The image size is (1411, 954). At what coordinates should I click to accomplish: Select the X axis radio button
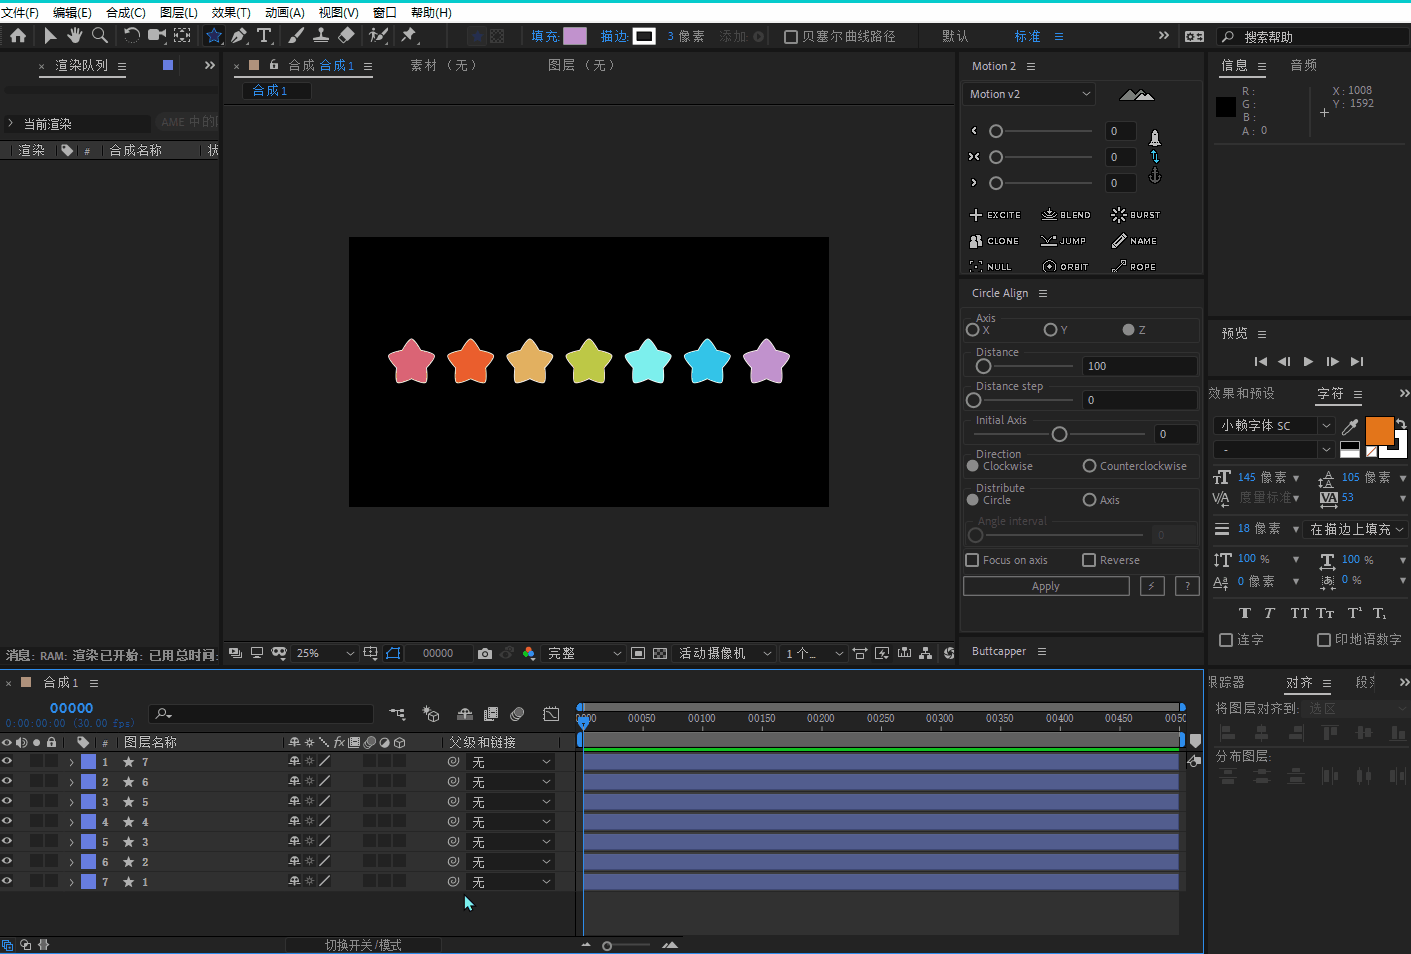(973, 330)
